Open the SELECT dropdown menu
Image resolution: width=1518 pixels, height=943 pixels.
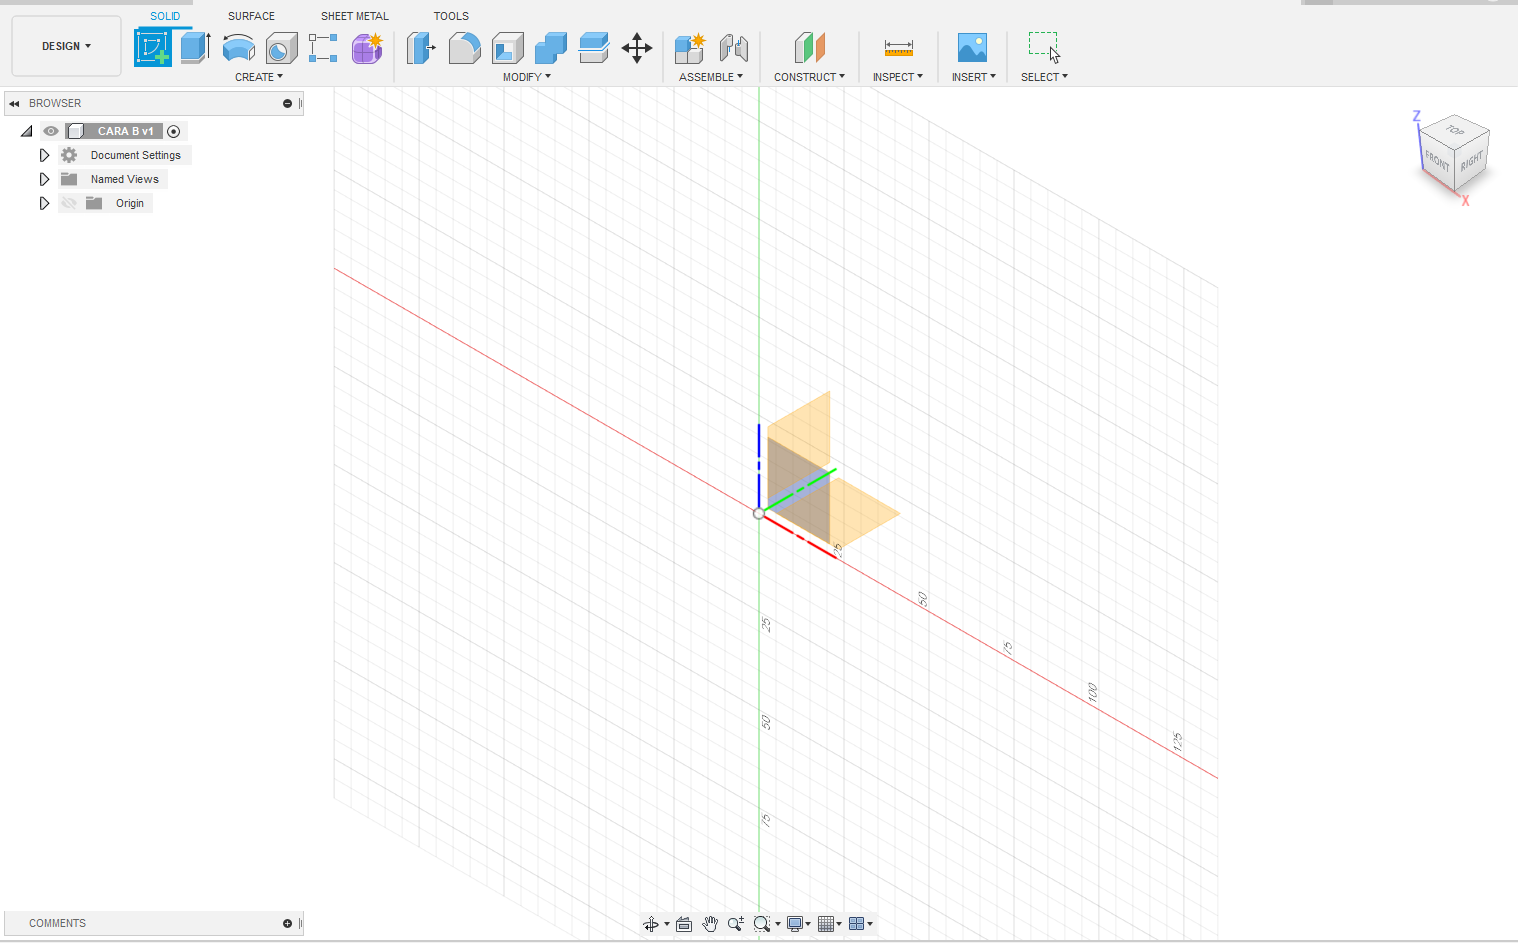tap(1044, 77)
